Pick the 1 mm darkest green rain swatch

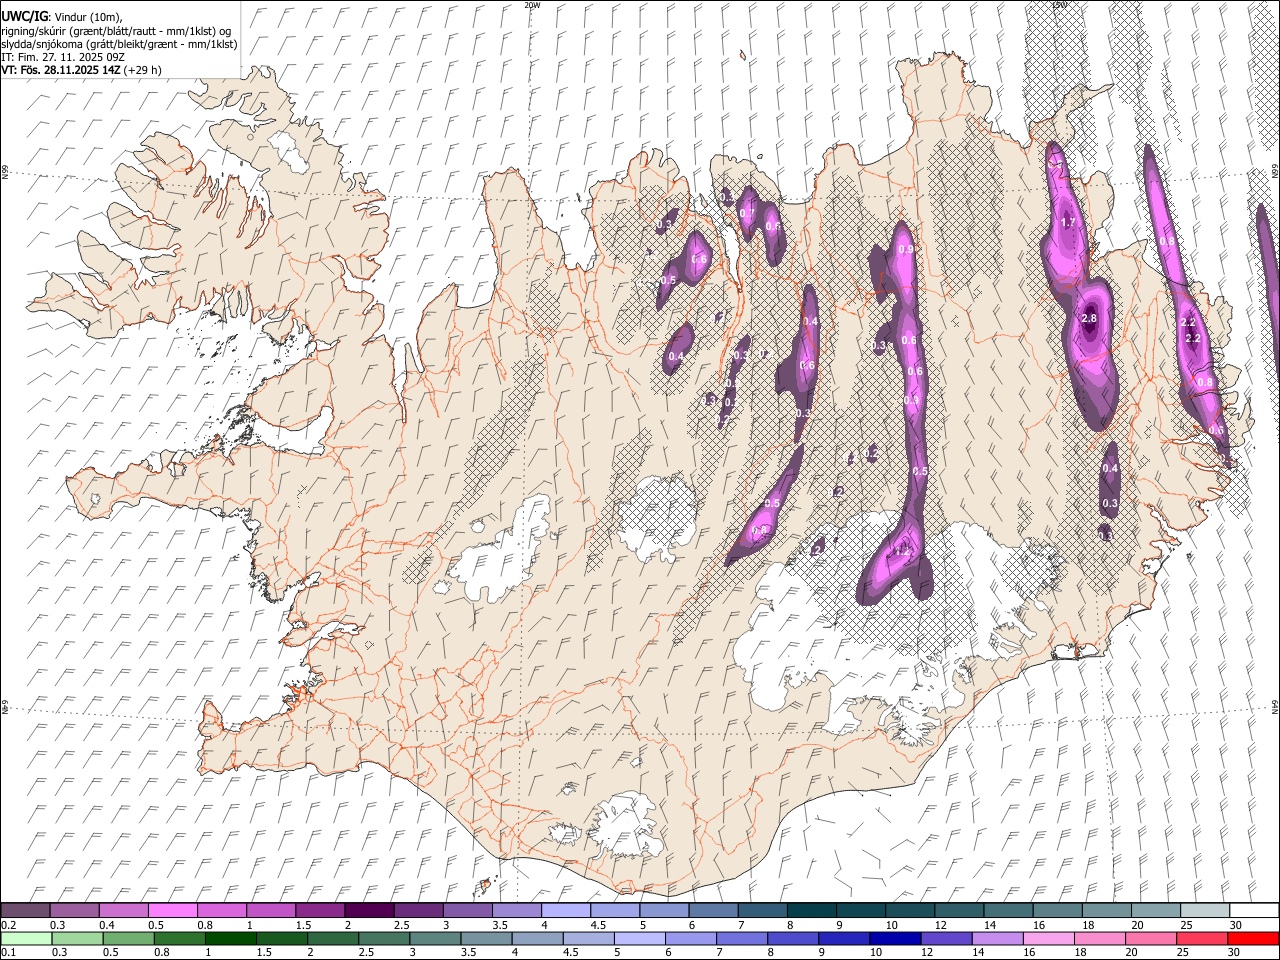(x=230, y=938)
